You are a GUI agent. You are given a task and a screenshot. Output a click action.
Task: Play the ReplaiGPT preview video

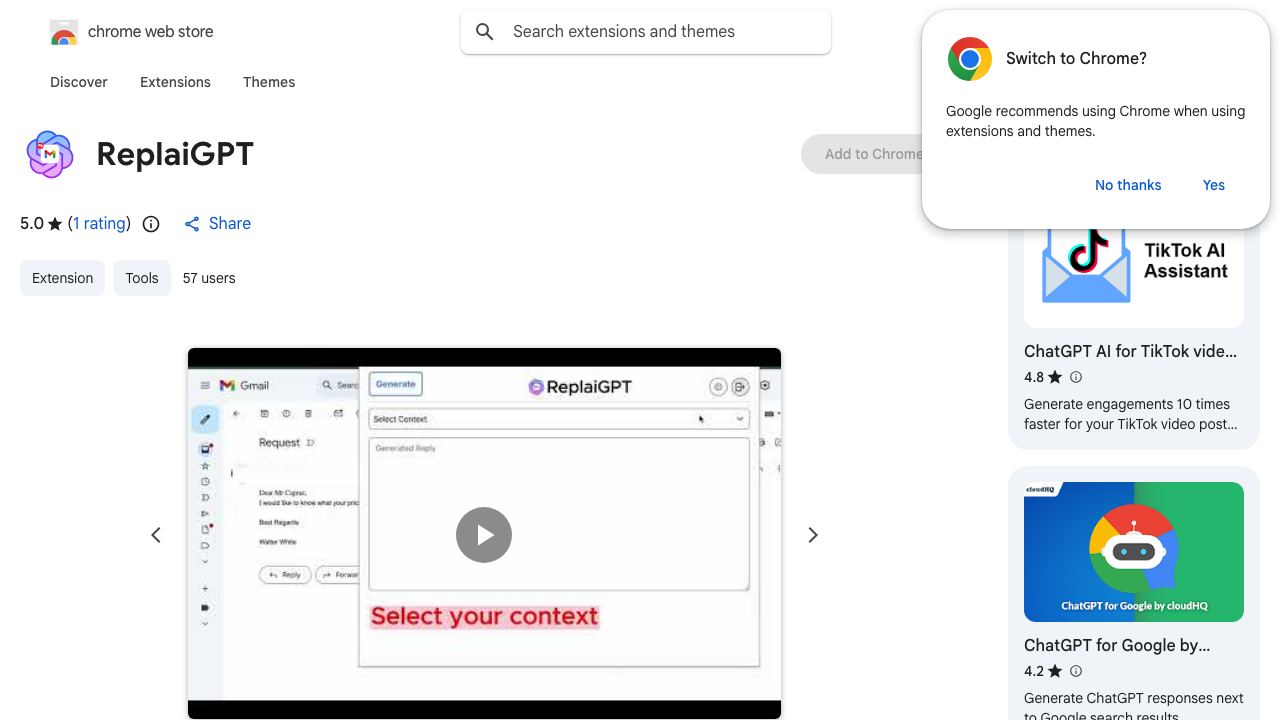(x=484, y=535)
